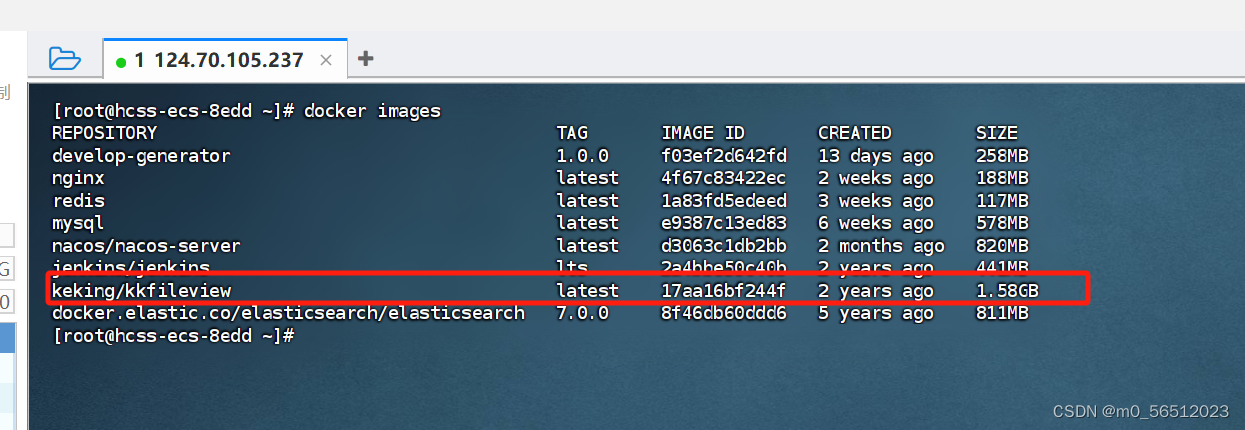1245x430 pixels.
Task: Click the last shell prompt line
Action: pyautogui.click(x=173, y=336)
